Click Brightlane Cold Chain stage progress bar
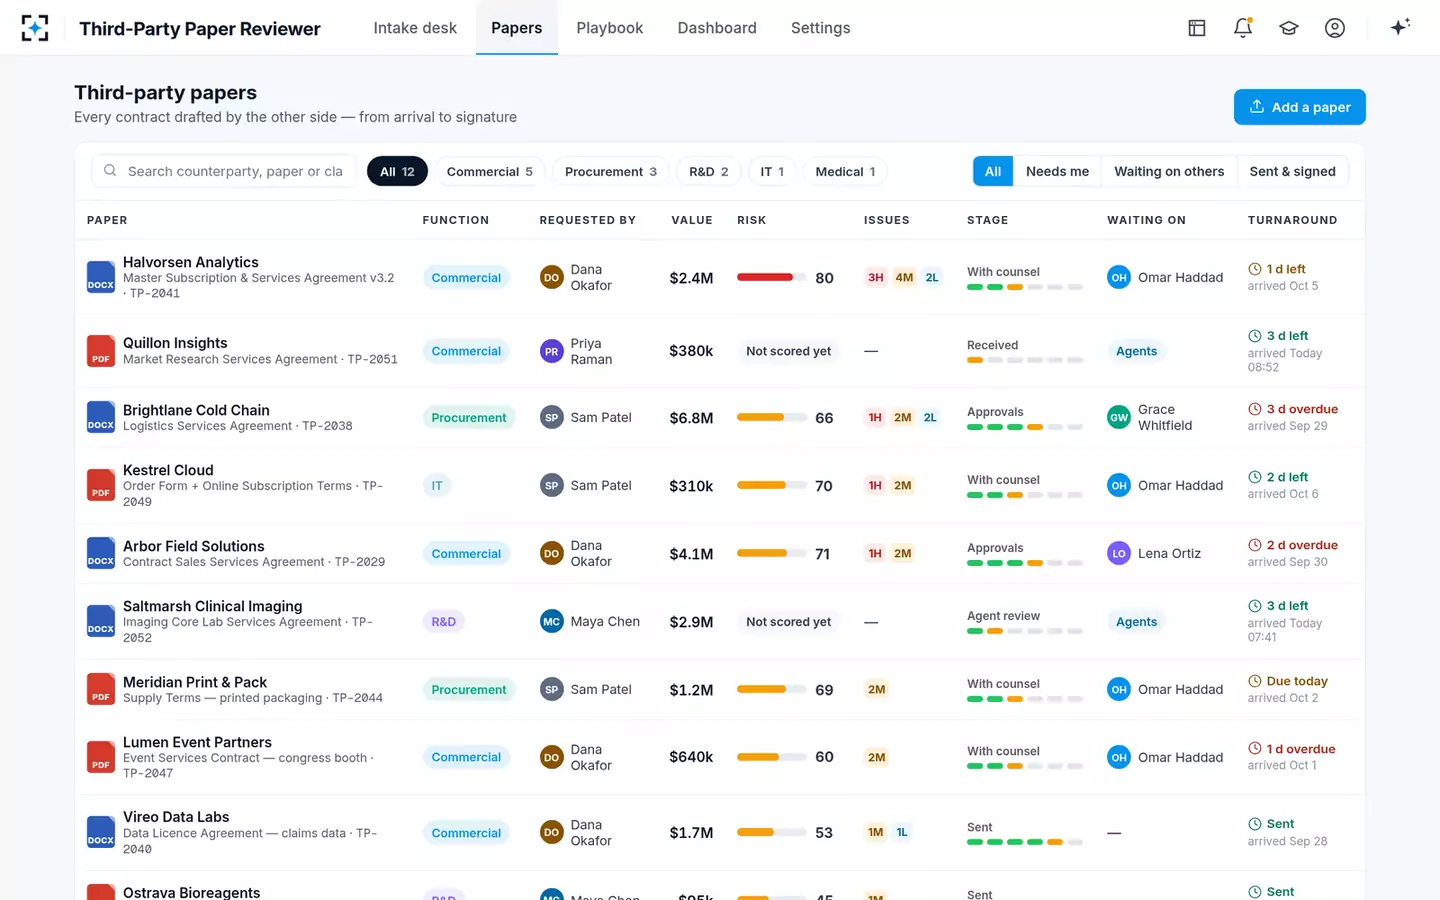This screenshot has height=900, width=1440. 1025,427
